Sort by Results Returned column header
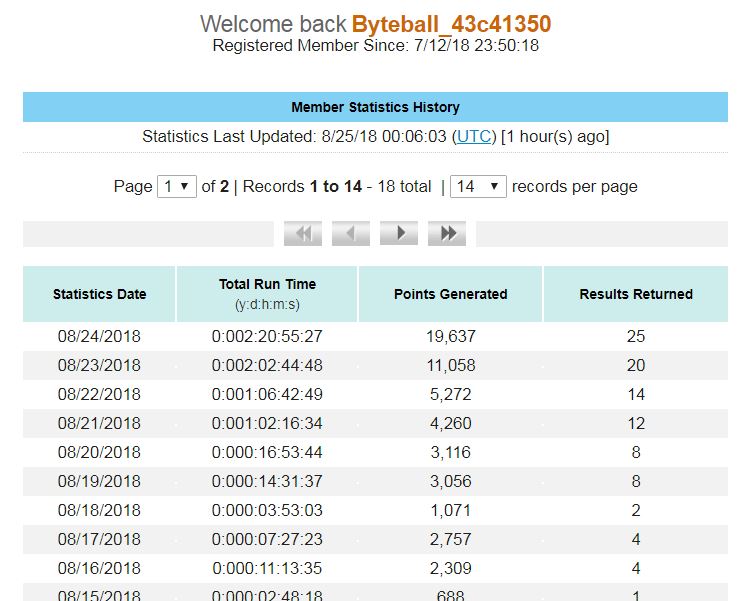 [636, 294]
